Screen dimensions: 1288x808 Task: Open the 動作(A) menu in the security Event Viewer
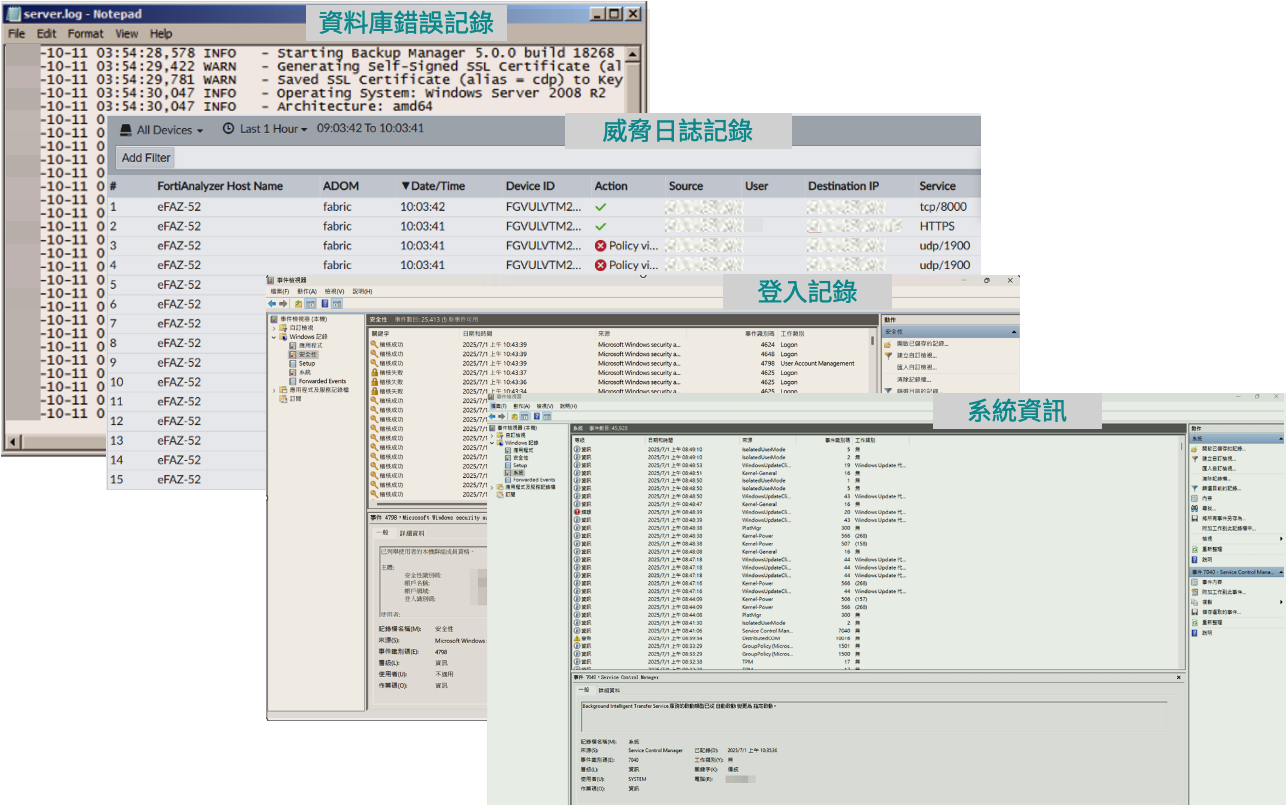pos(307,291)
